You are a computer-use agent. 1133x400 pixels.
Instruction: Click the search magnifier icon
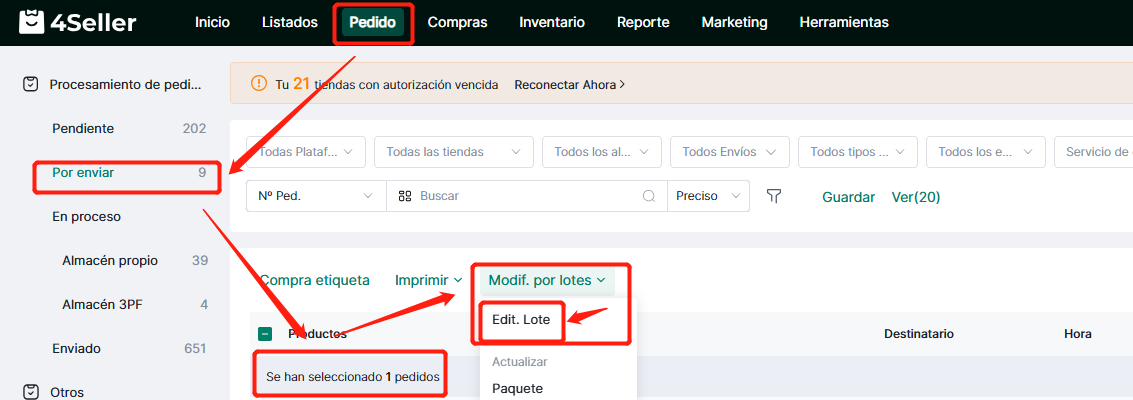[x=649, y=197]
